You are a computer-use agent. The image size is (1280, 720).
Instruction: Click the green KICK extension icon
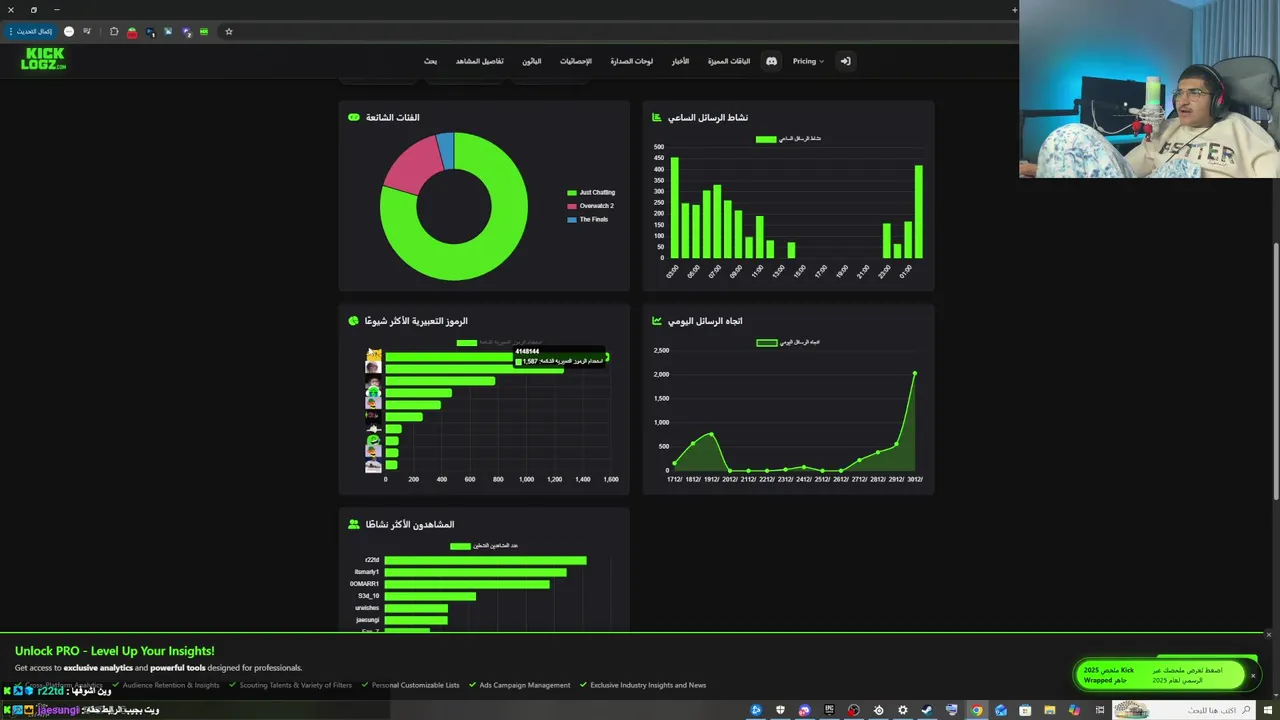(x=204, y=31)
